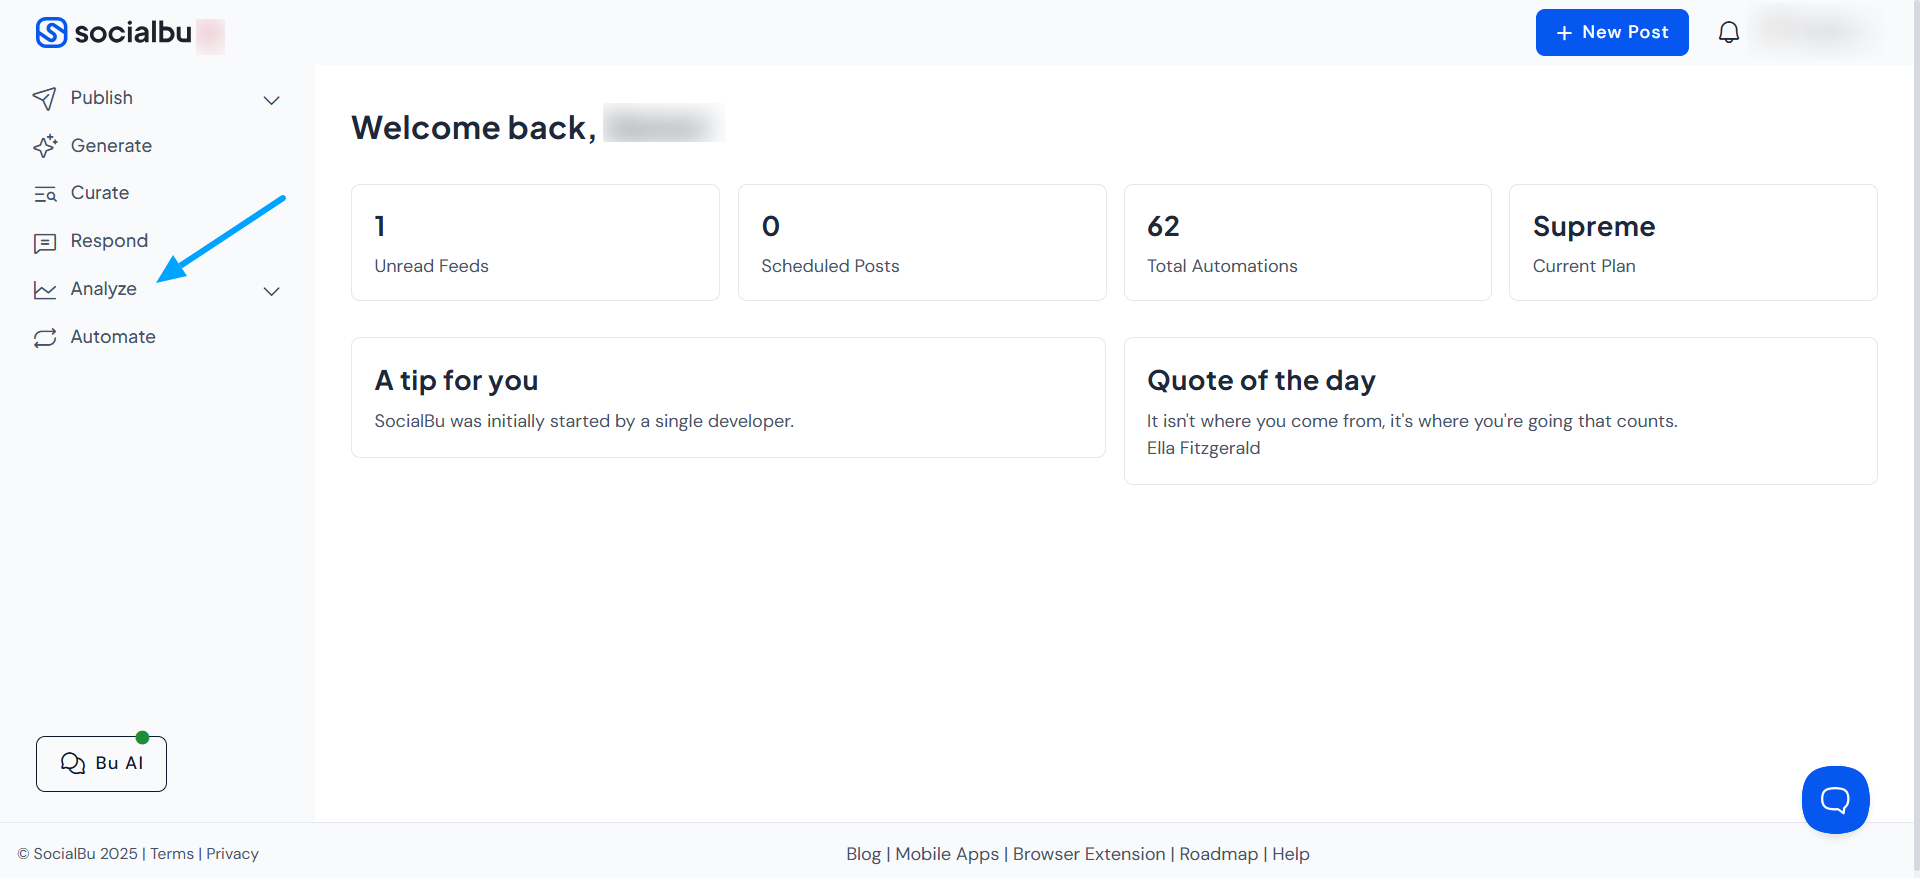The width and height of the screenshot is (1920, 878).
Task: Expand the Publish menu chevron
Action: pyautogui.click(x=271, y=100)
